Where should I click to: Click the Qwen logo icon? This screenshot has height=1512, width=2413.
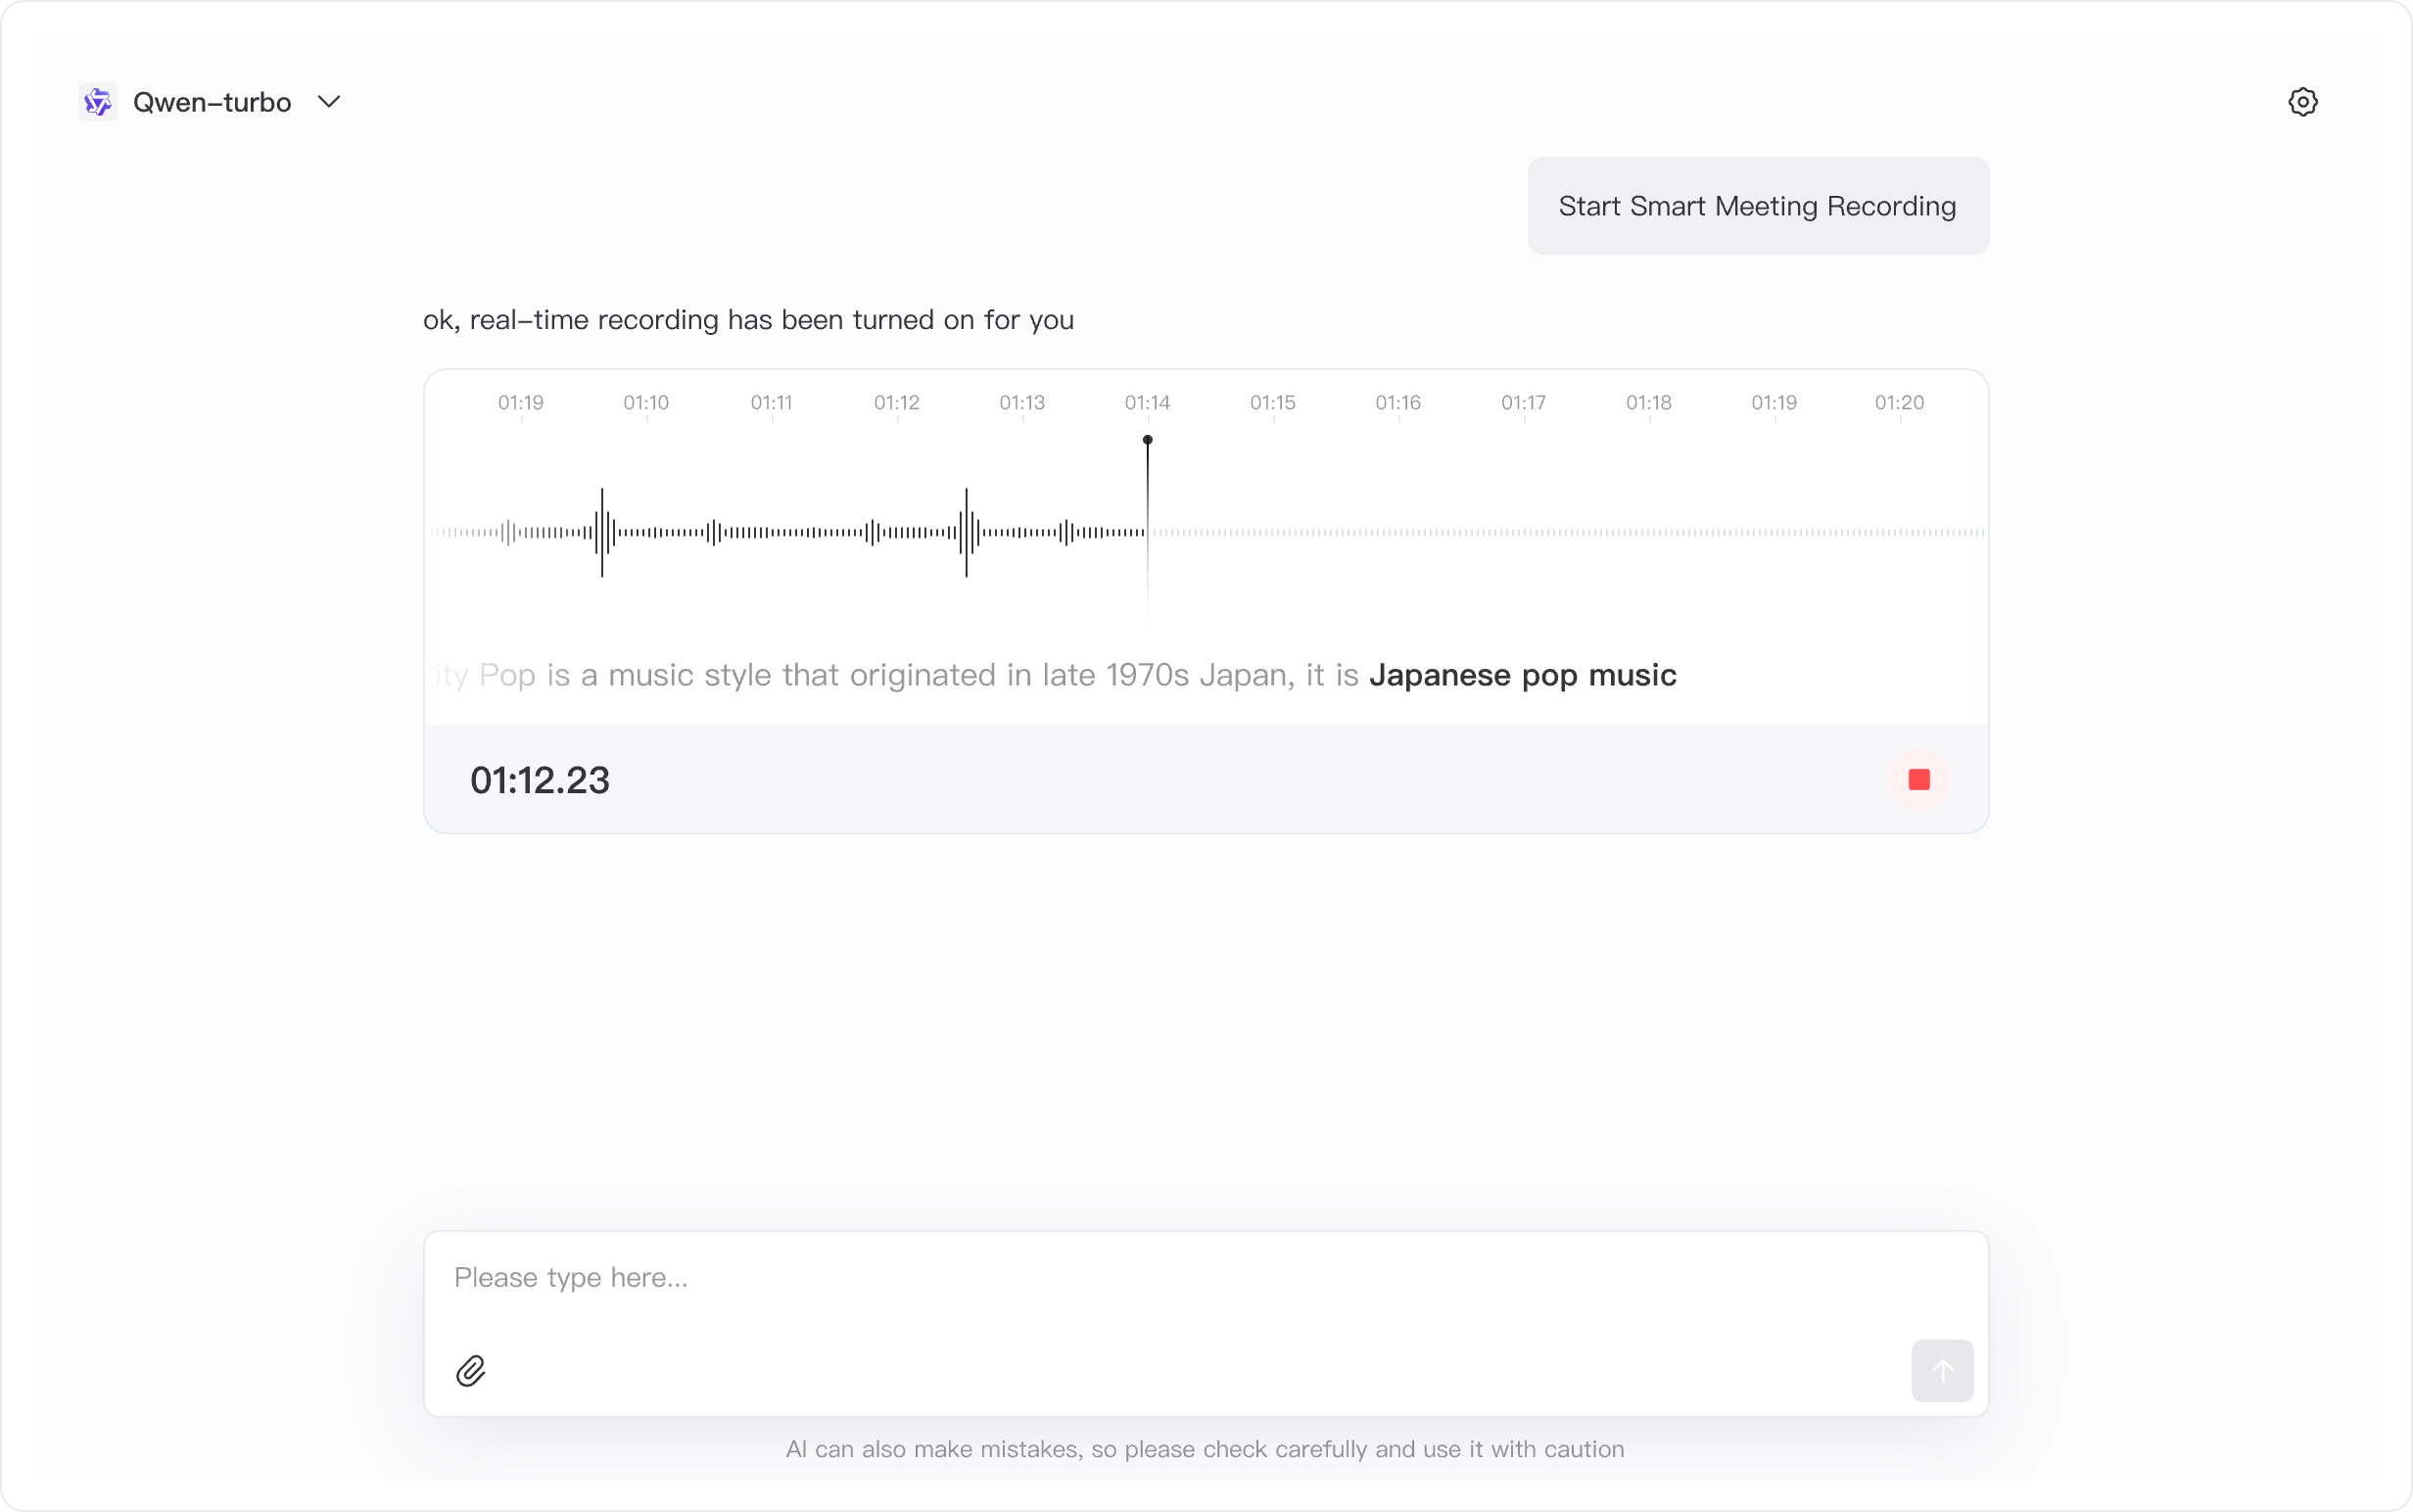(x=97, y=102)
